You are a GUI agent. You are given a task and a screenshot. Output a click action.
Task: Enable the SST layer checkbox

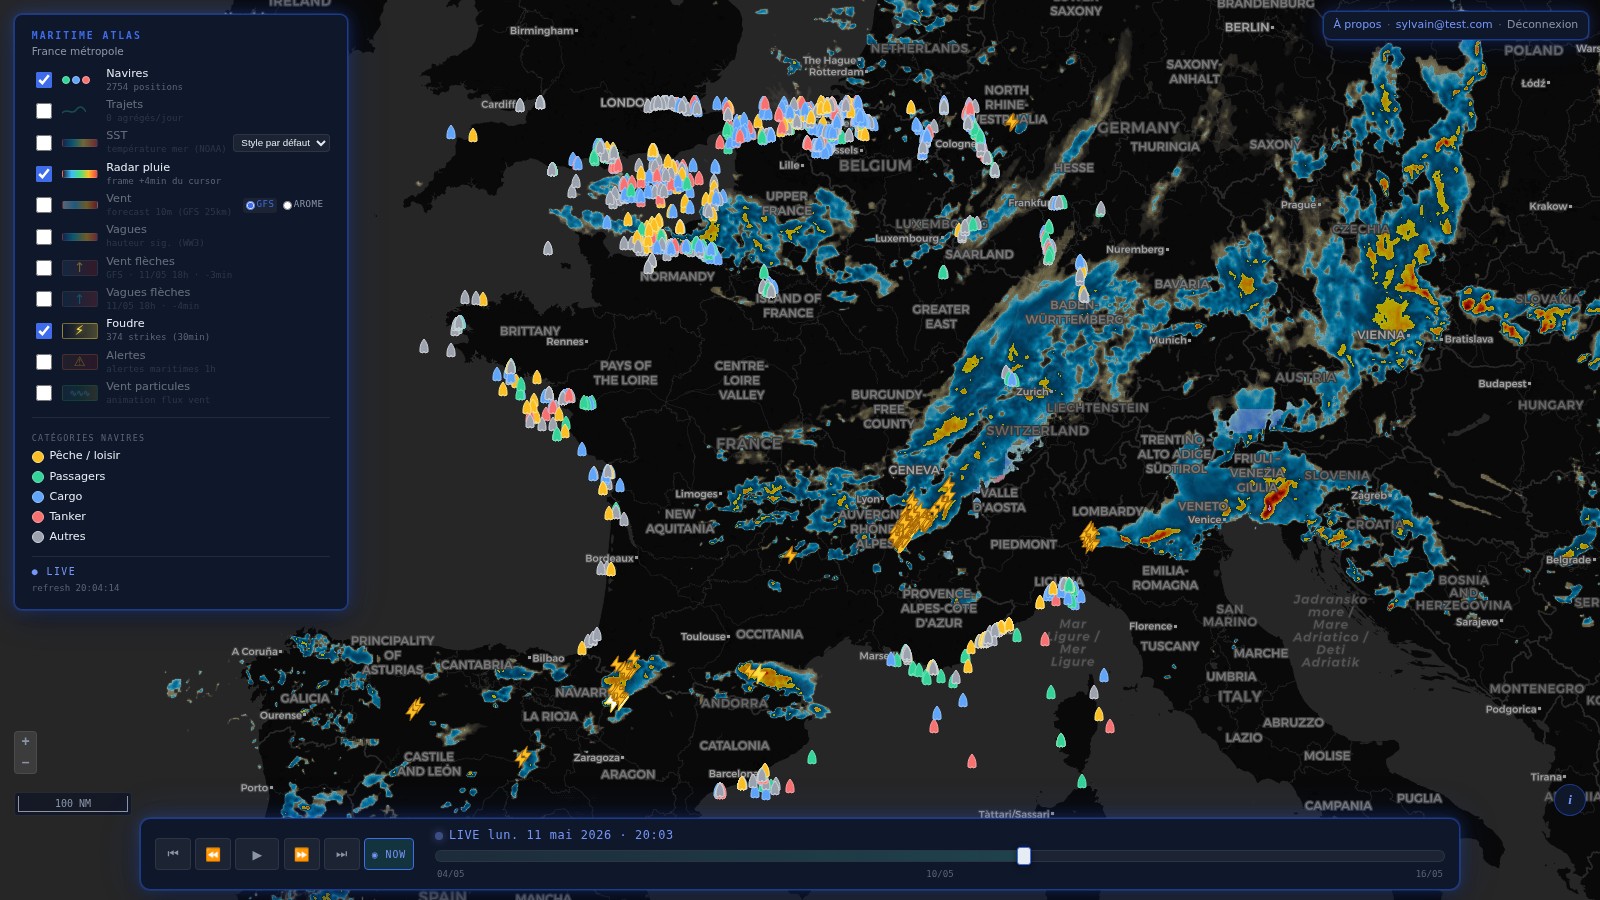pyautogui.click(x=44, y=143)
